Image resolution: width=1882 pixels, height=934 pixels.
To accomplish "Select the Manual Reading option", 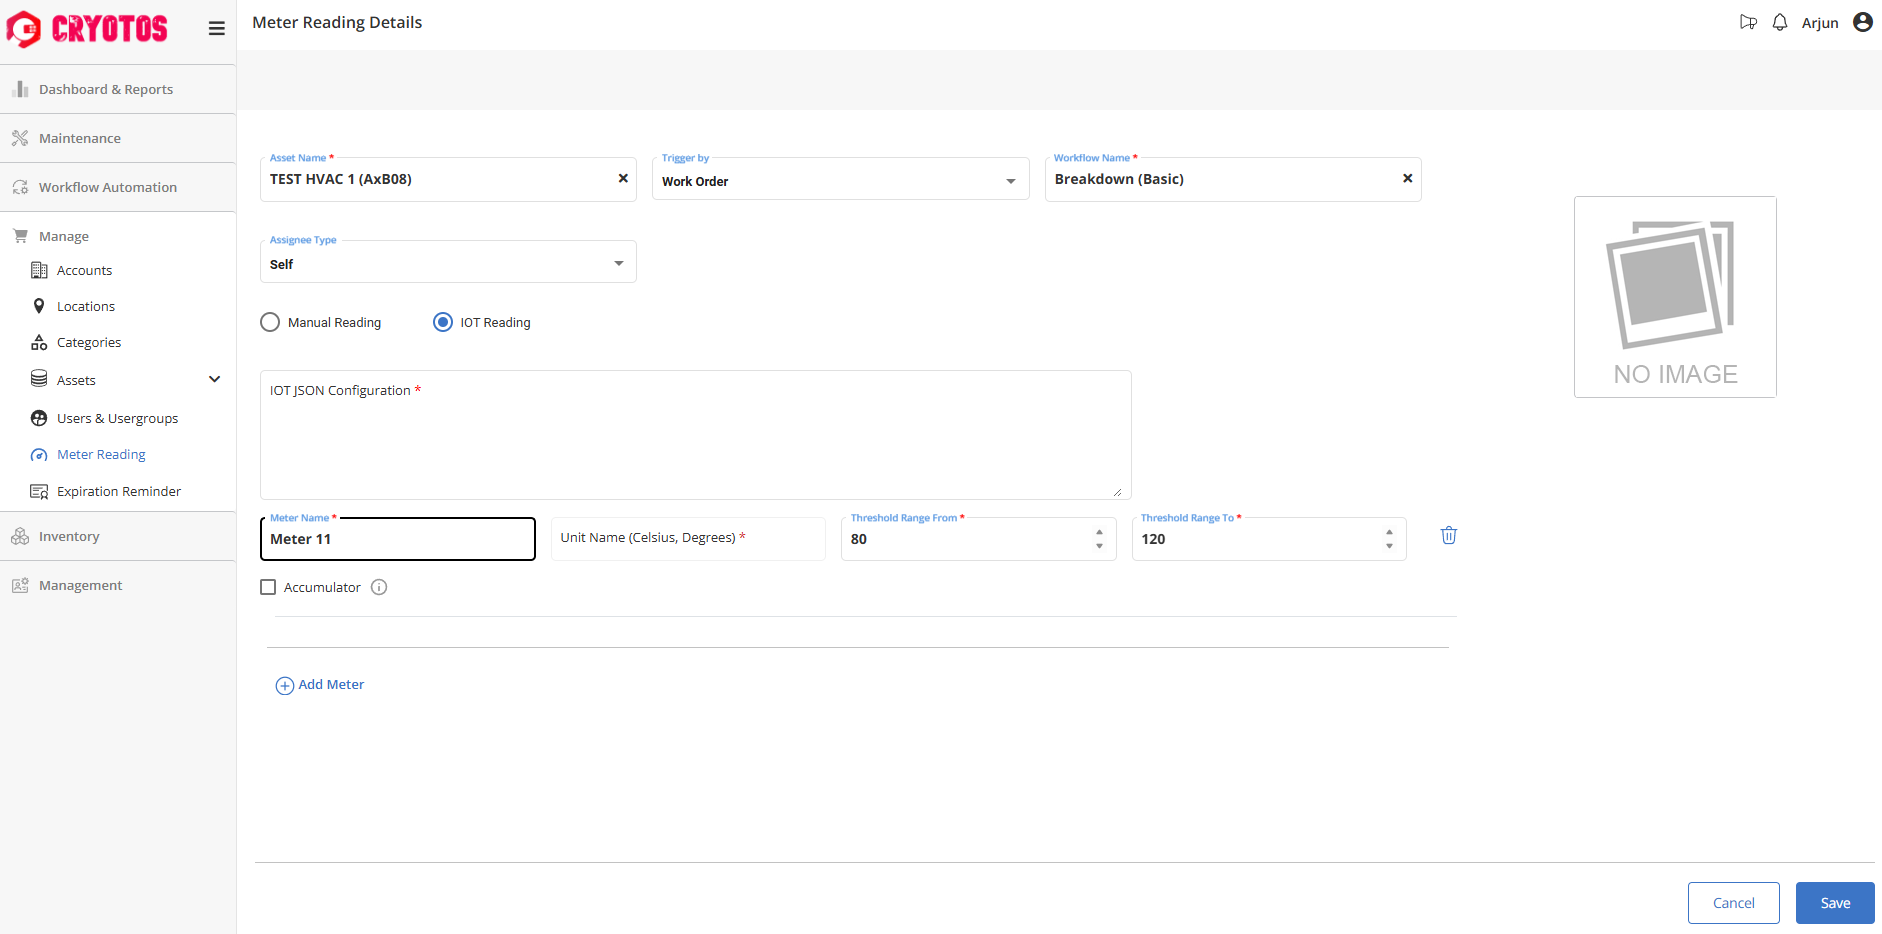I will [270, 322].
